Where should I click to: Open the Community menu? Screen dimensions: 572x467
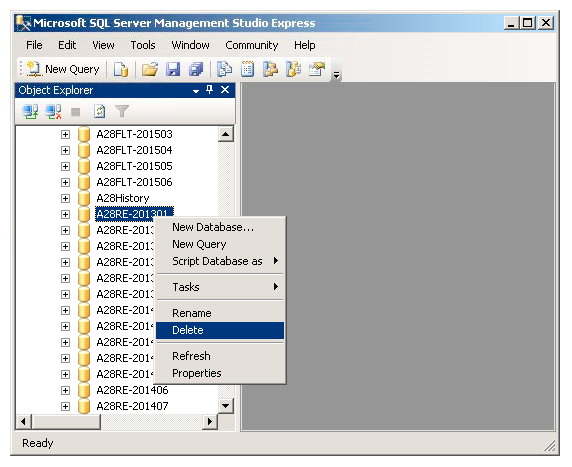(252, 45)
